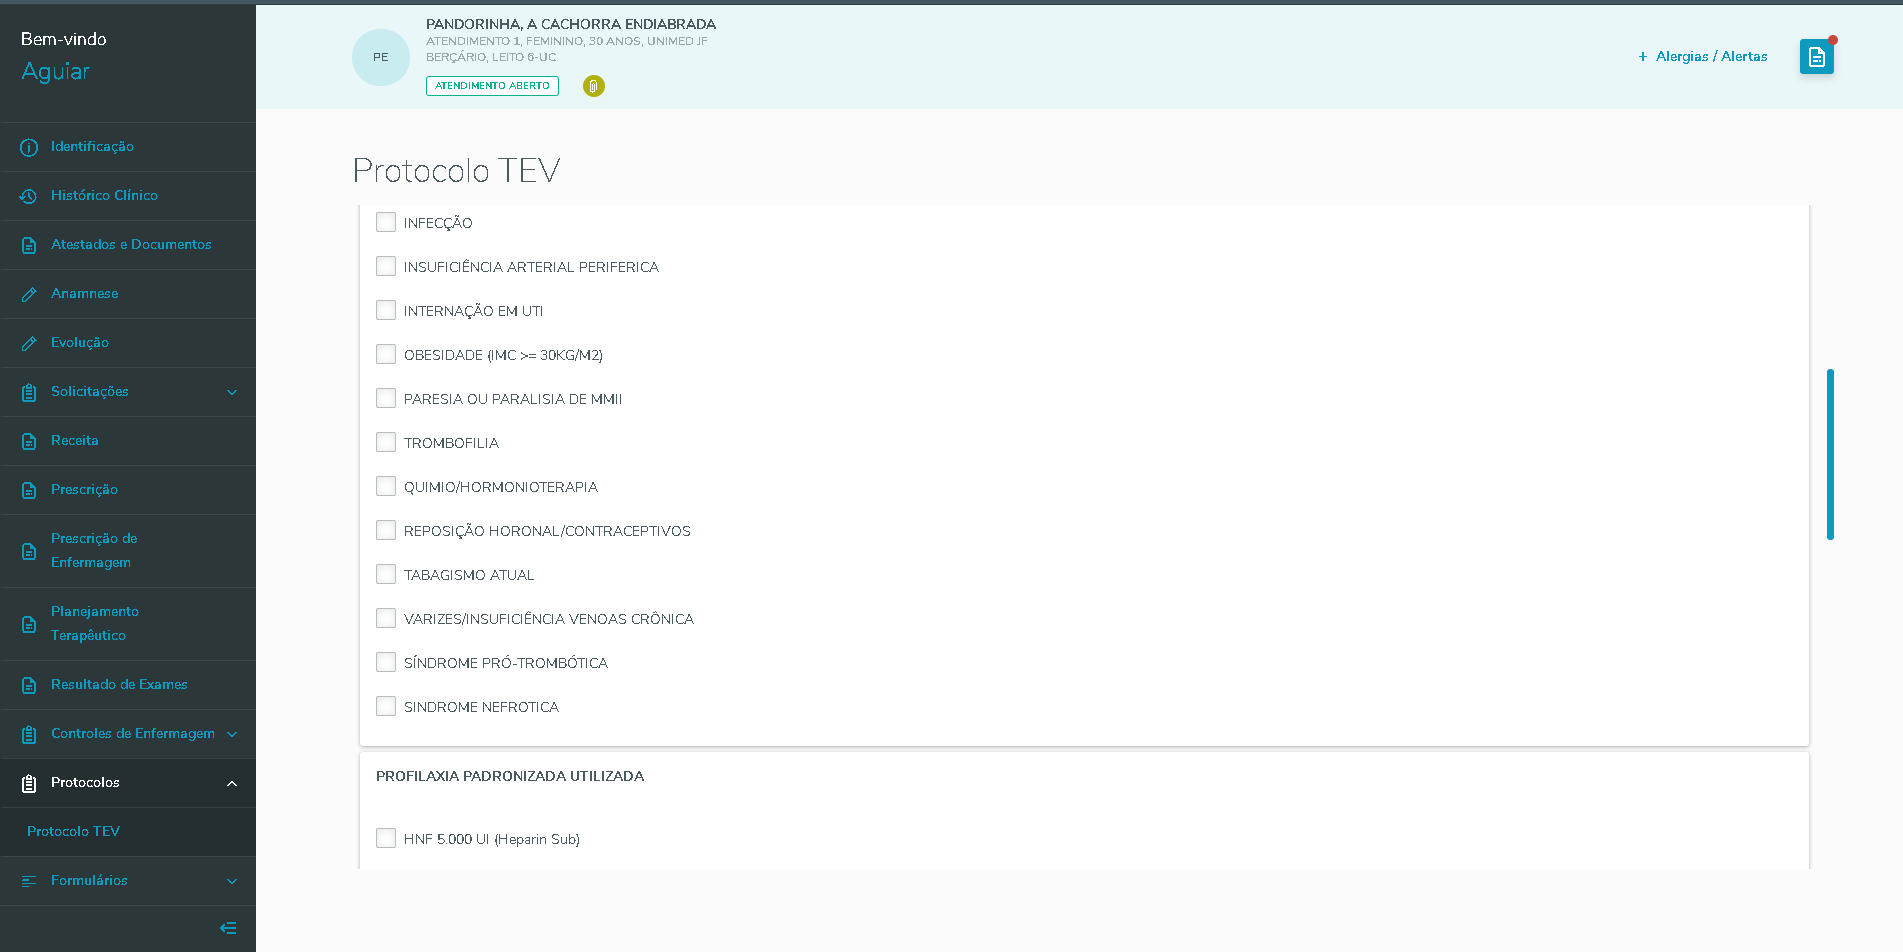Check VARIZES/INSUFICIÊNCIA VENOAS CRÔNICA checkbox
The image size is (1903, 952).
point(386,618)
